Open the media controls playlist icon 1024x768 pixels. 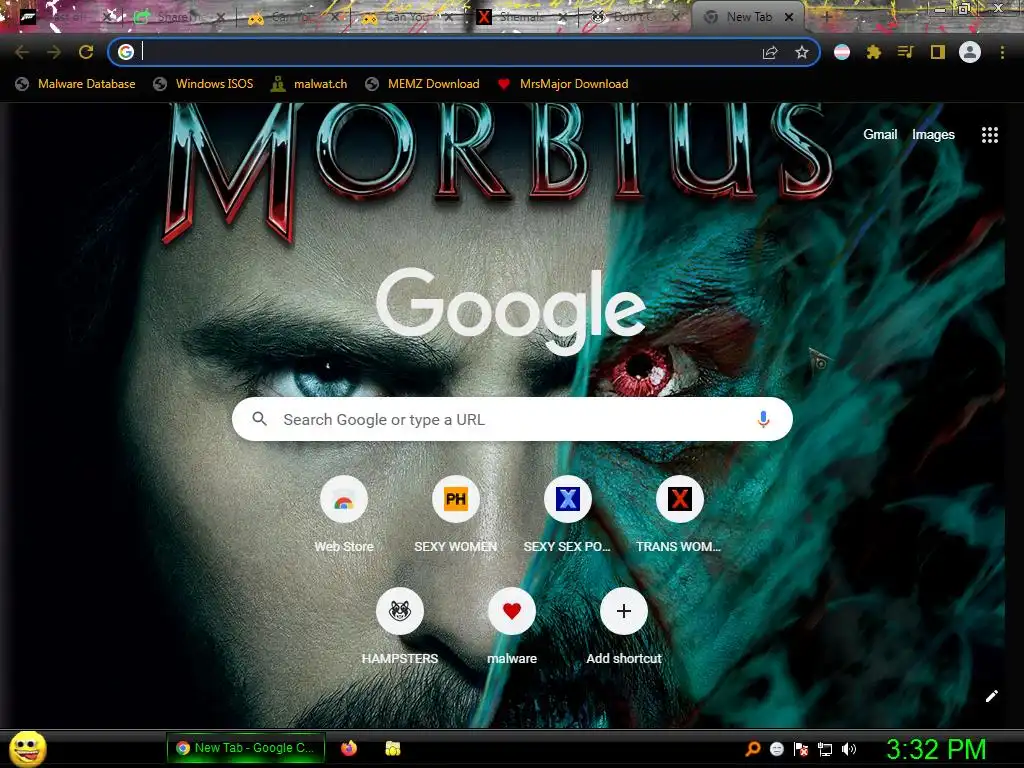(905, 52)
